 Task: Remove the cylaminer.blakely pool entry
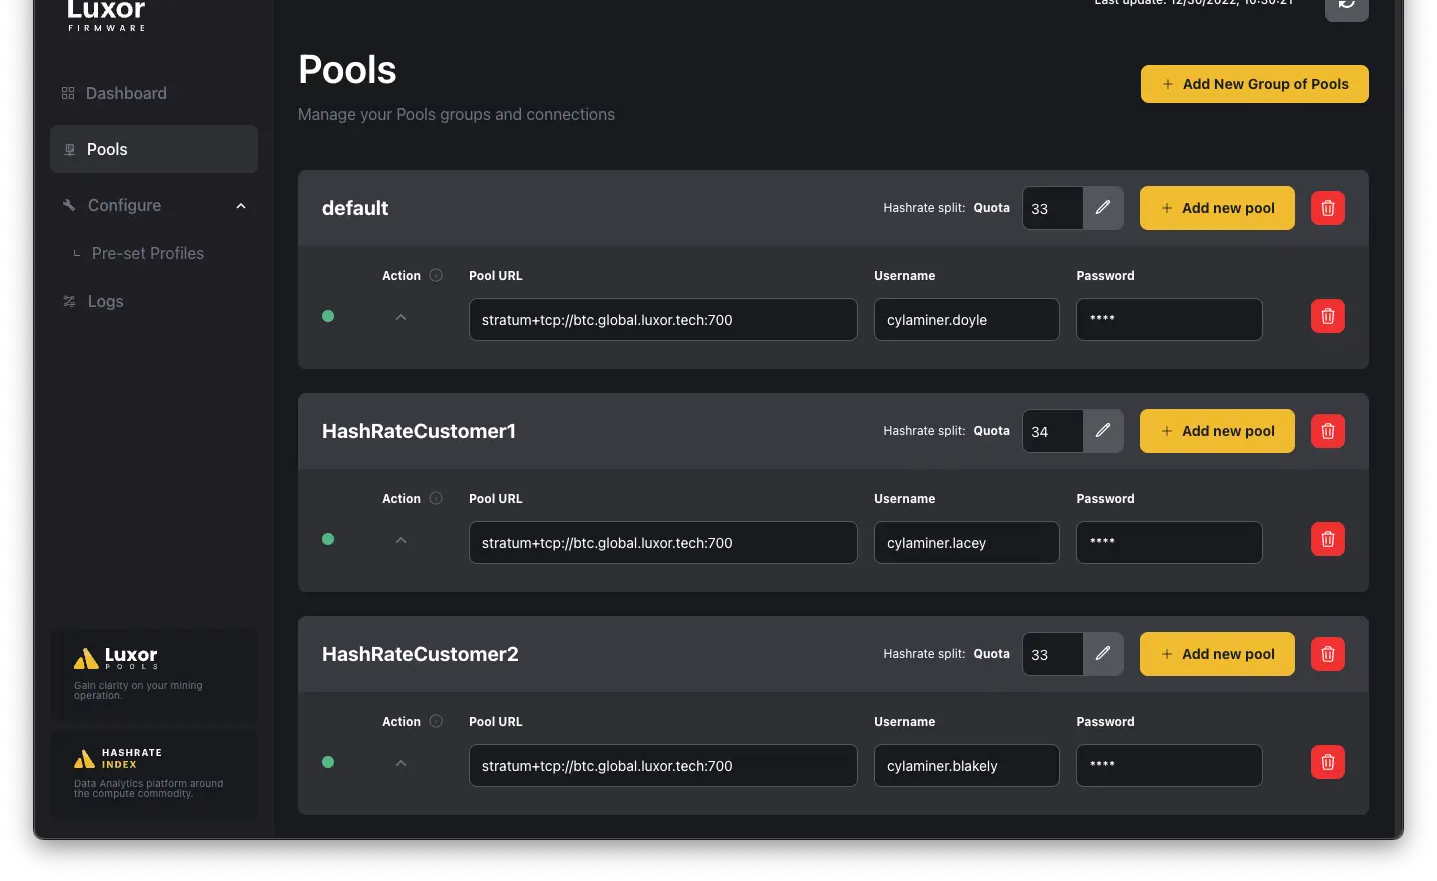point(1327,763)
